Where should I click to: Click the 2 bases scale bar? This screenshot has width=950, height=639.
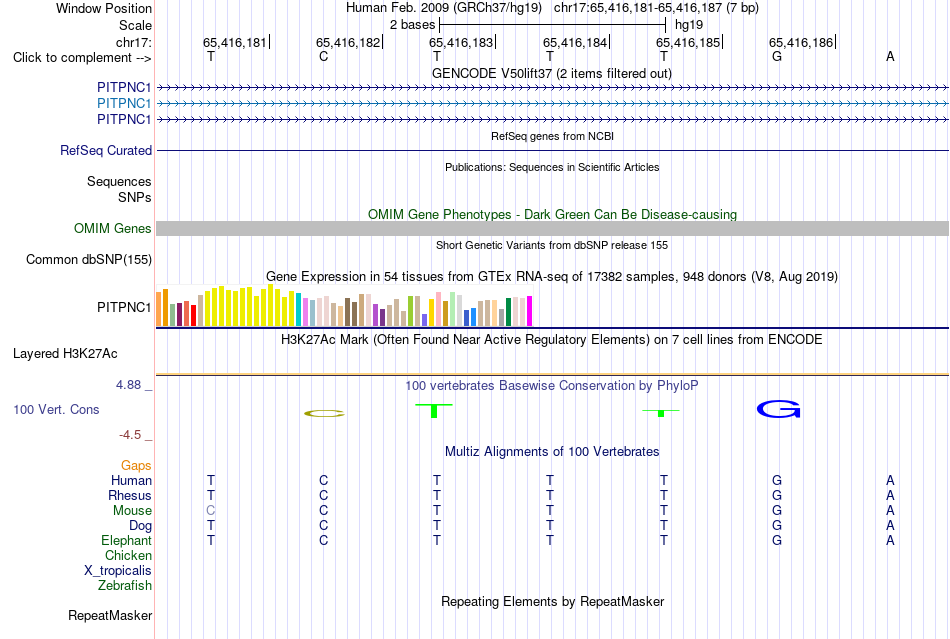coord(553,25)
